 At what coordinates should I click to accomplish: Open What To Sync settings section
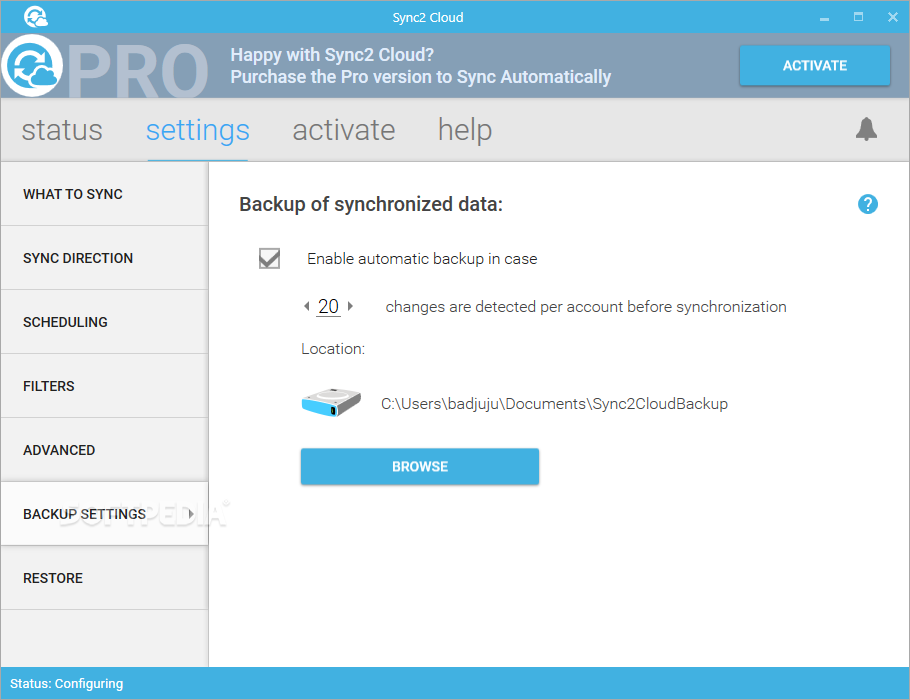104,194
